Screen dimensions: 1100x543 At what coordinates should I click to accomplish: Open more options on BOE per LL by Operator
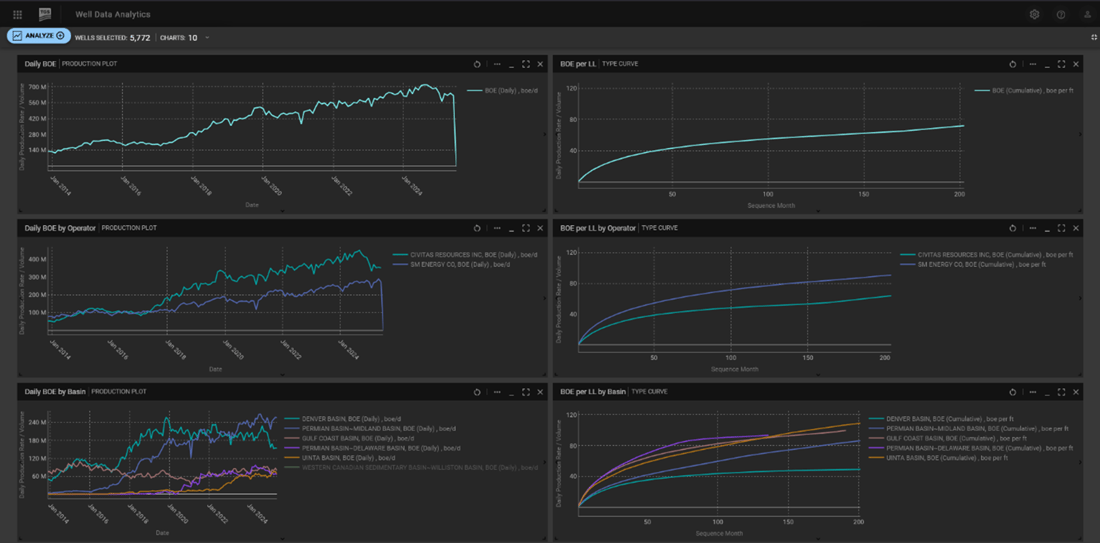[x=1032, y=228]
